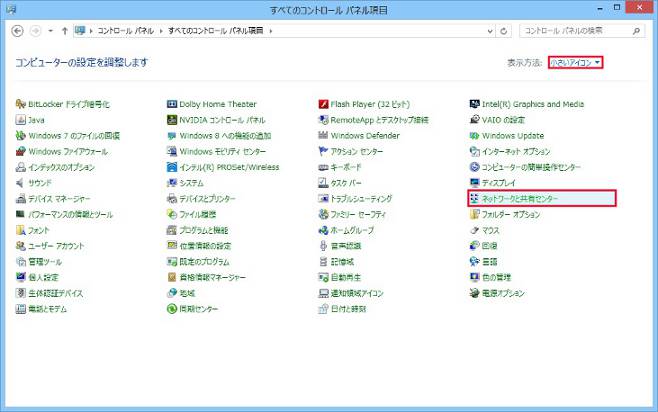Open ファイル履歴 link
658x412 pixels.
pyautogui.click(x=198, y=214)
